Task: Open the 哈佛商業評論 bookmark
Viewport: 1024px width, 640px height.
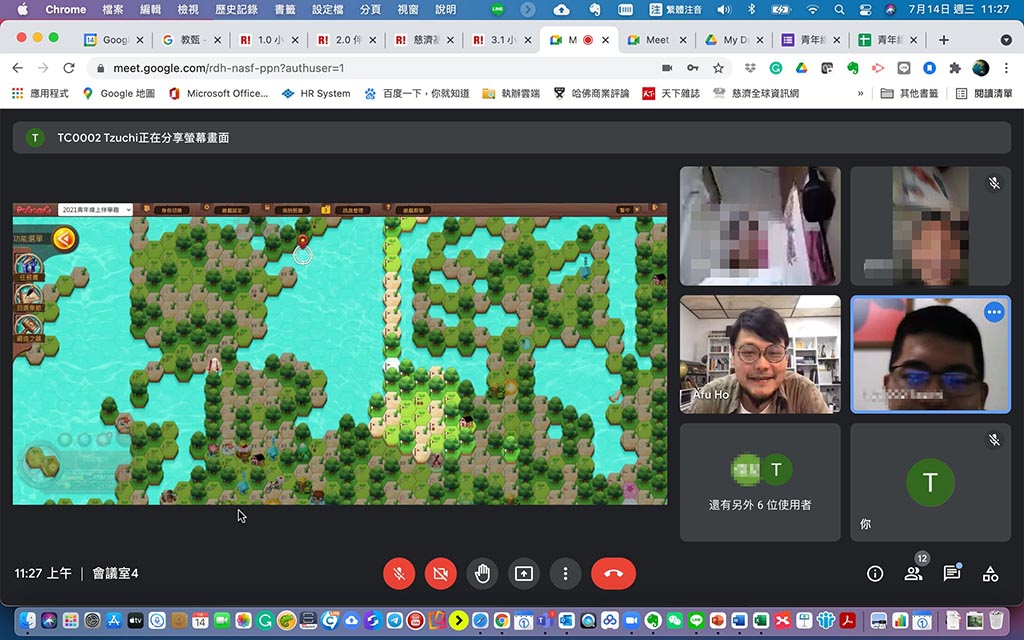Action: tap(591, 93)
